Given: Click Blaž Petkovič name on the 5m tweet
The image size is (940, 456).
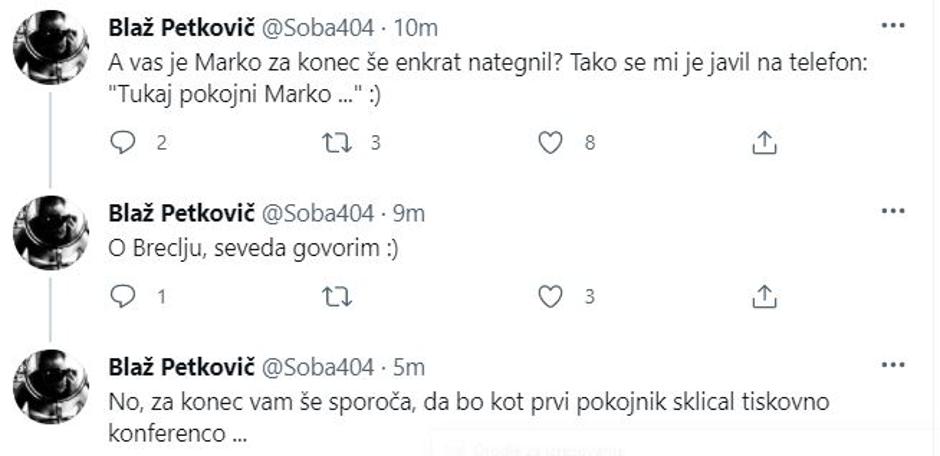Looking at the screenshot, I should [180, 366].
